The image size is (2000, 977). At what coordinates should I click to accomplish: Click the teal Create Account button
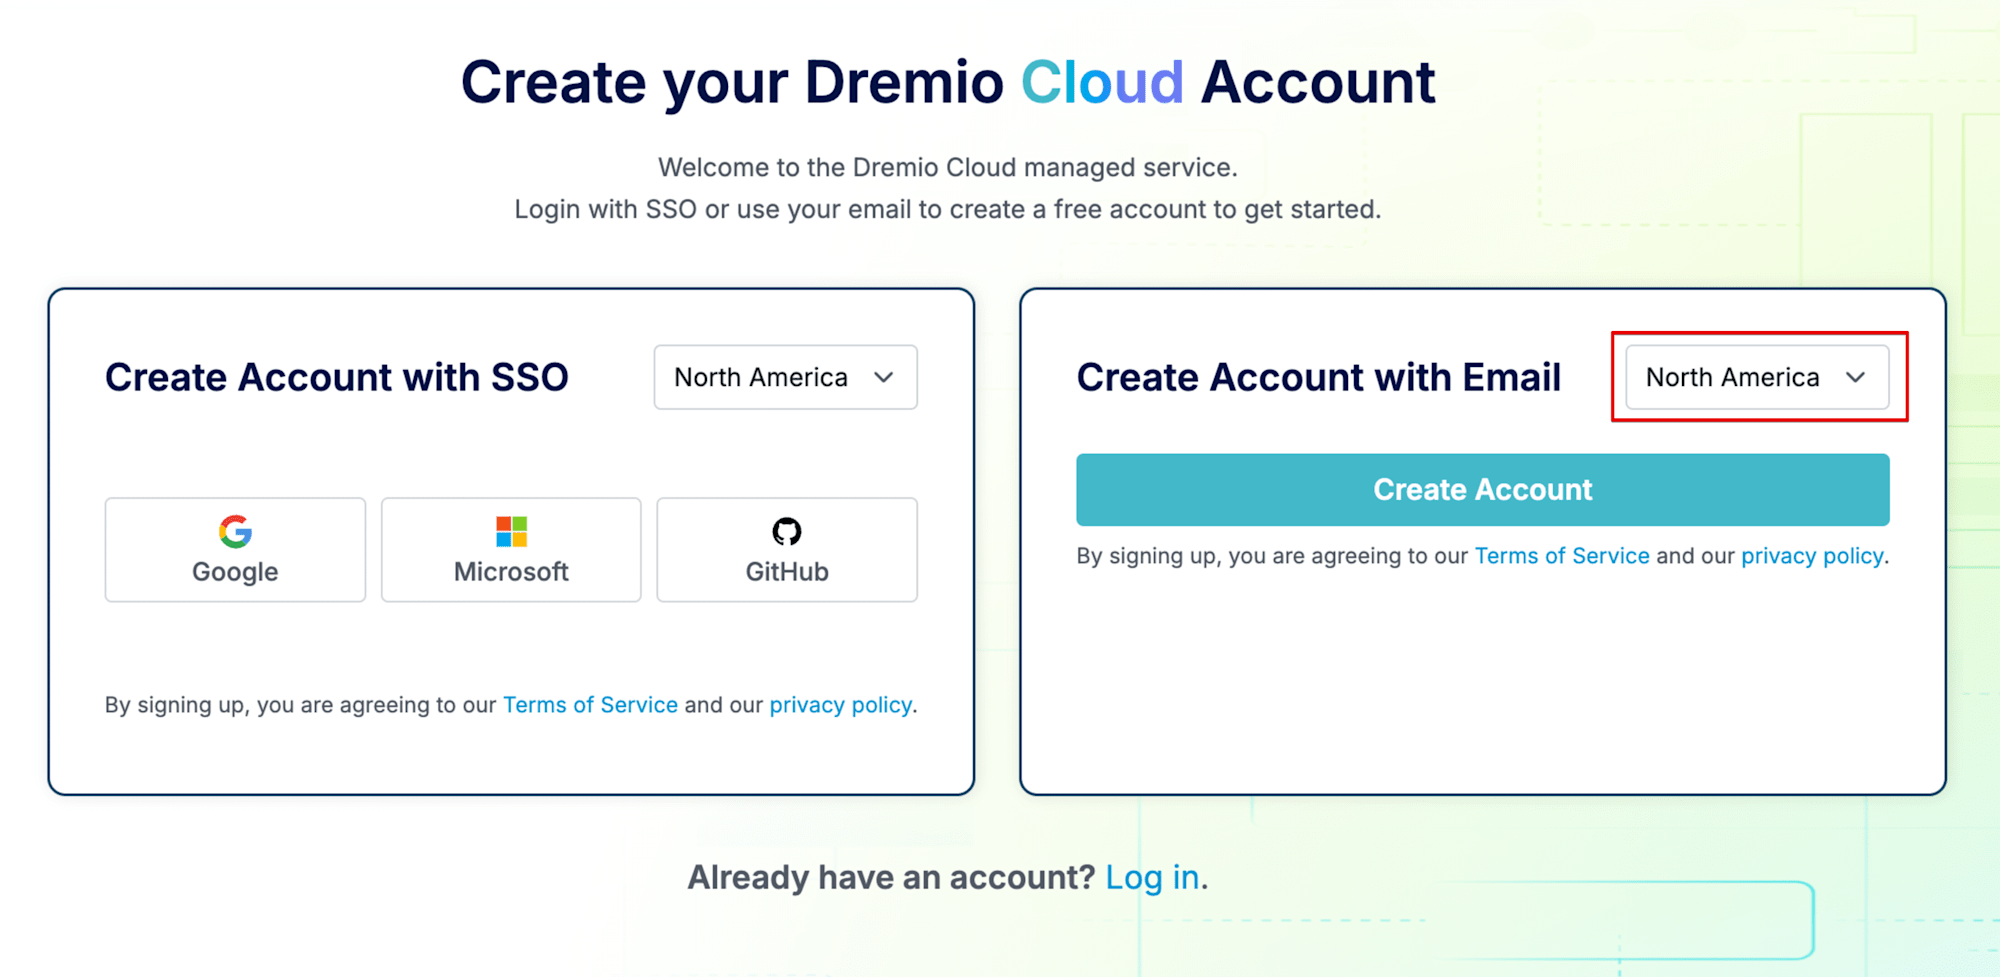click(x=1483, y=490)
